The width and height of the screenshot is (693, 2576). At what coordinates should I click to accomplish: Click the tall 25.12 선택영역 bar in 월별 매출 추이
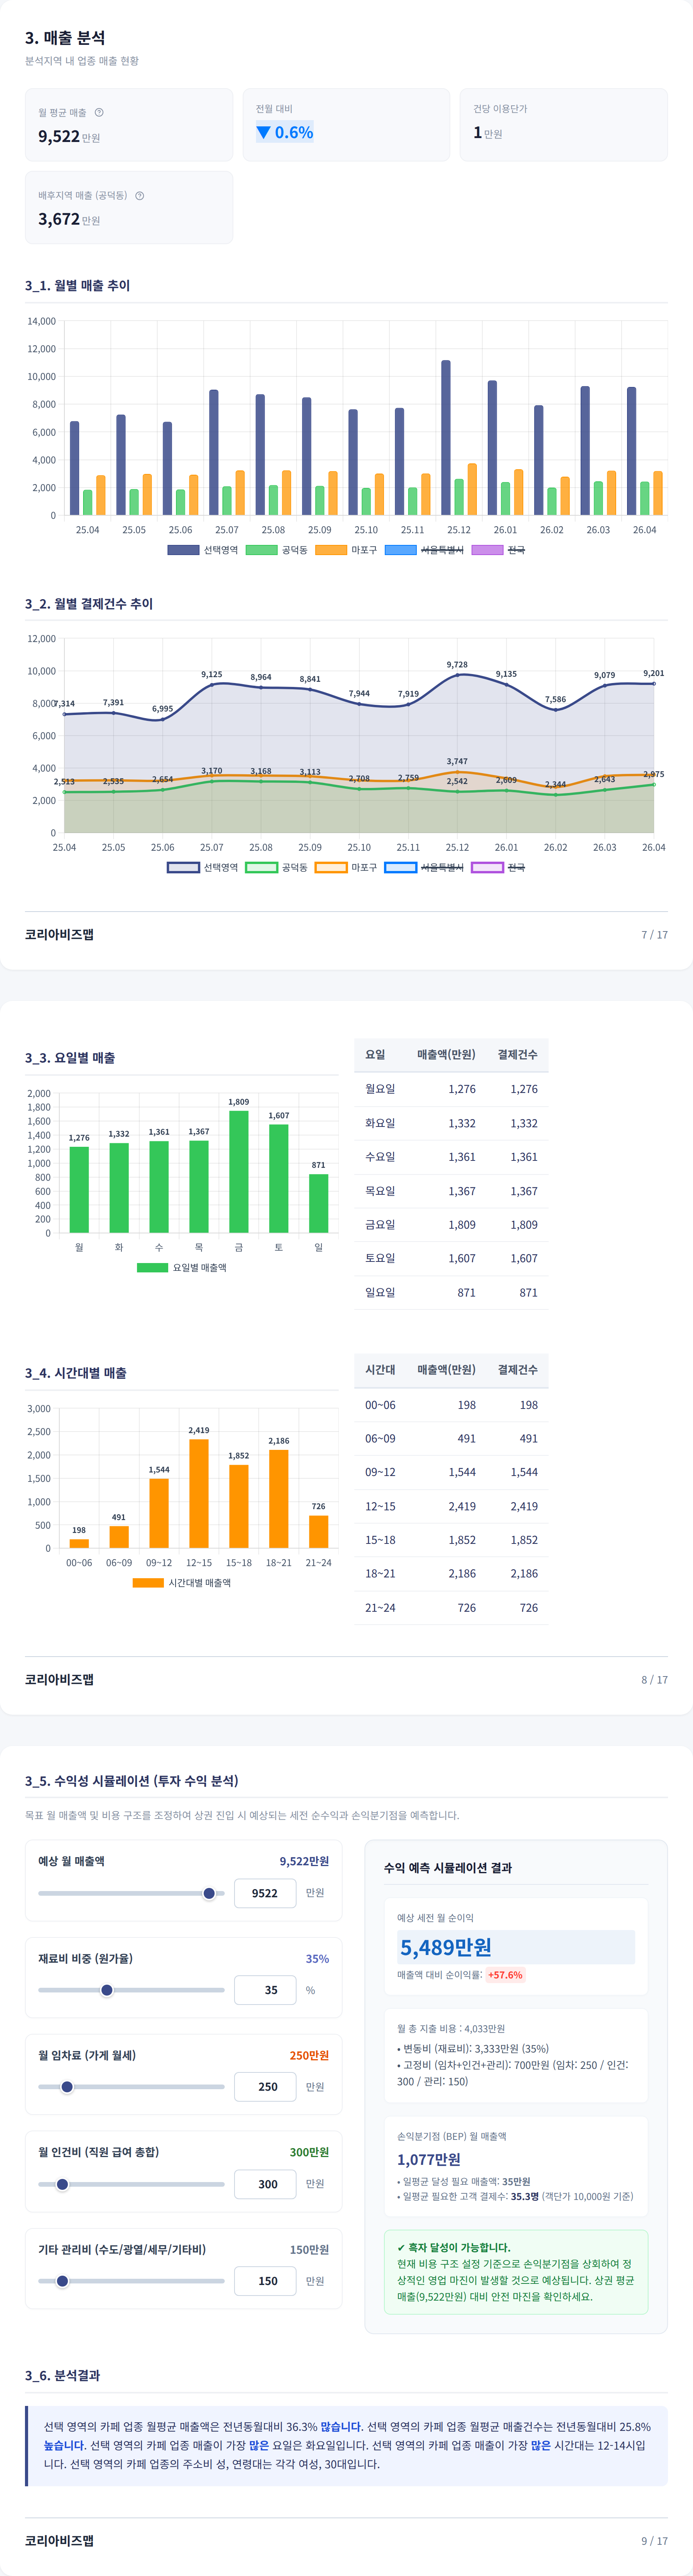[x=446, y=438]
